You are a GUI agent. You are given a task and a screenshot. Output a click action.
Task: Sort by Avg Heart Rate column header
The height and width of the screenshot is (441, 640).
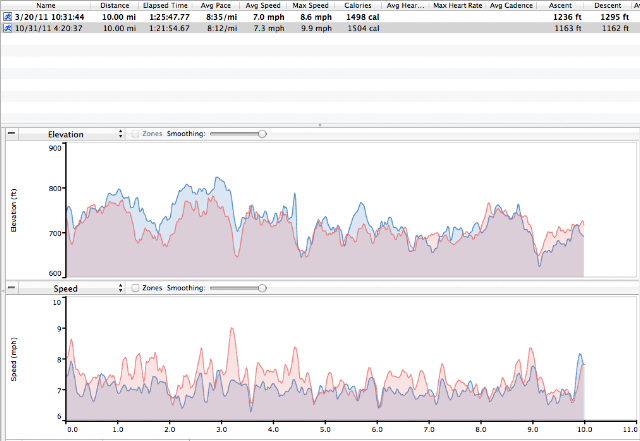[x=405, y=5]
